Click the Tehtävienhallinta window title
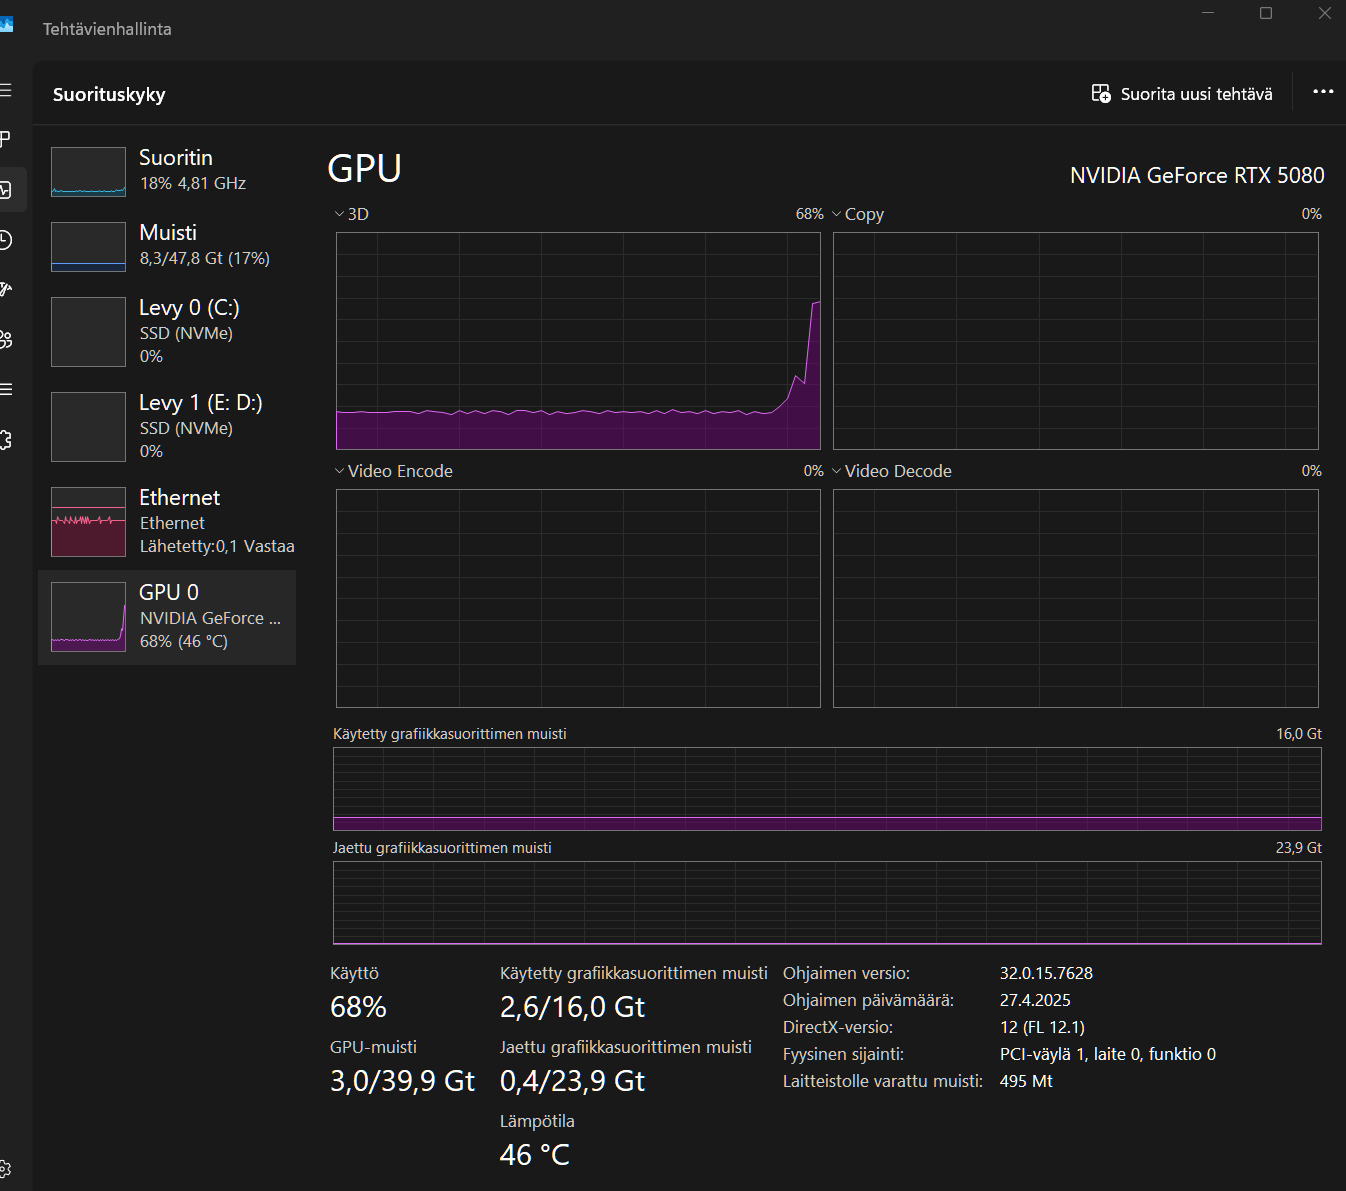The width and height of the screenshot is (1346, 1191). pos(107,29)
